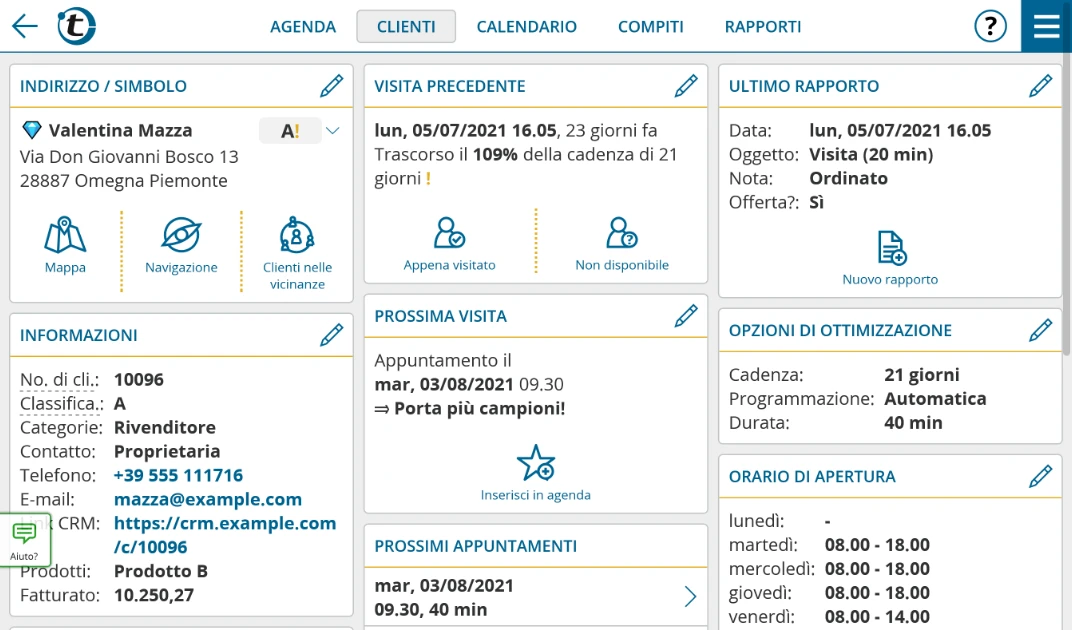This screenshot has width=1072, height=630.
Task: Open the Aiuto? chat widget
Action: pos(24,540)
